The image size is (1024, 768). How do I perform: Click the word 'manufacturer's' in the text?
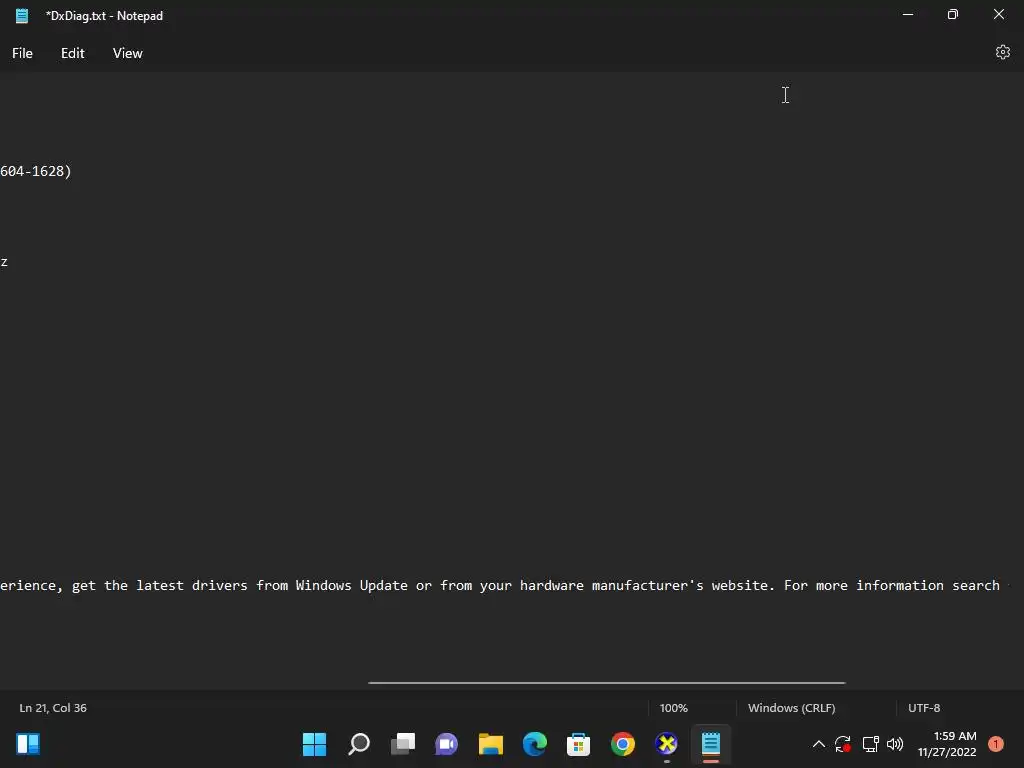(647, 585)
